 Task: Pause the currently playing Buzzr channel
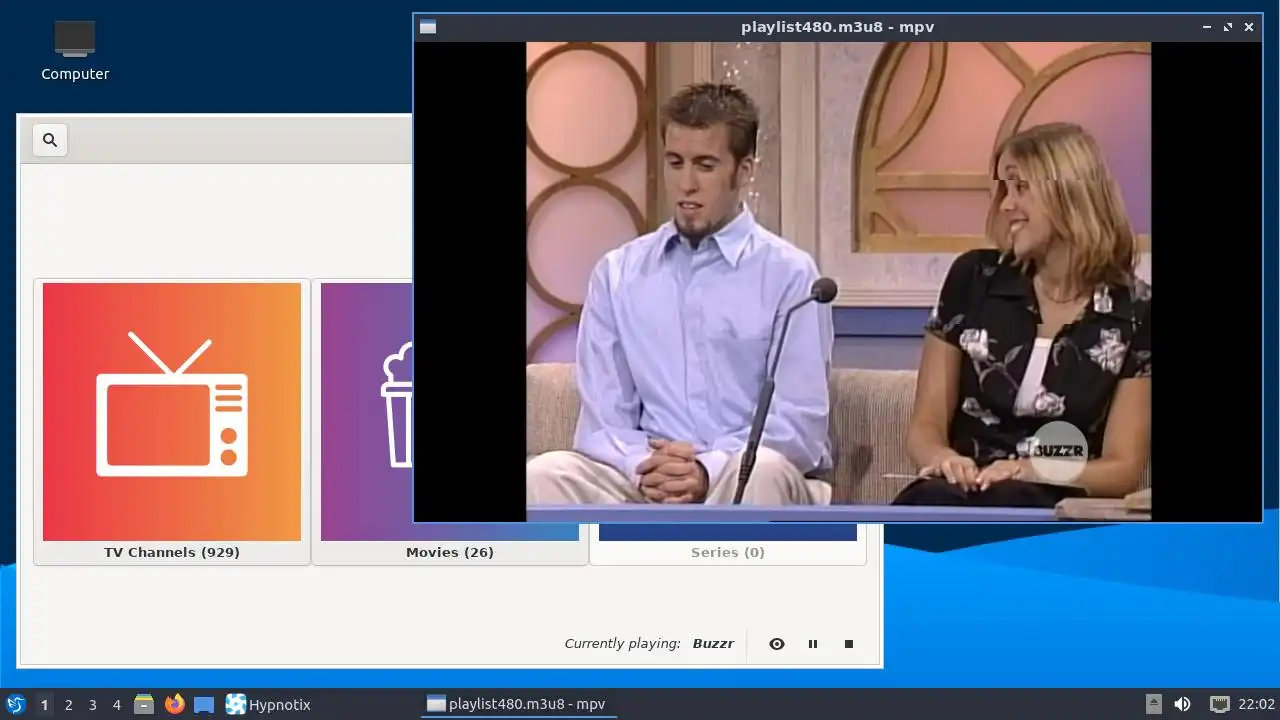click(x=813, y=644)
